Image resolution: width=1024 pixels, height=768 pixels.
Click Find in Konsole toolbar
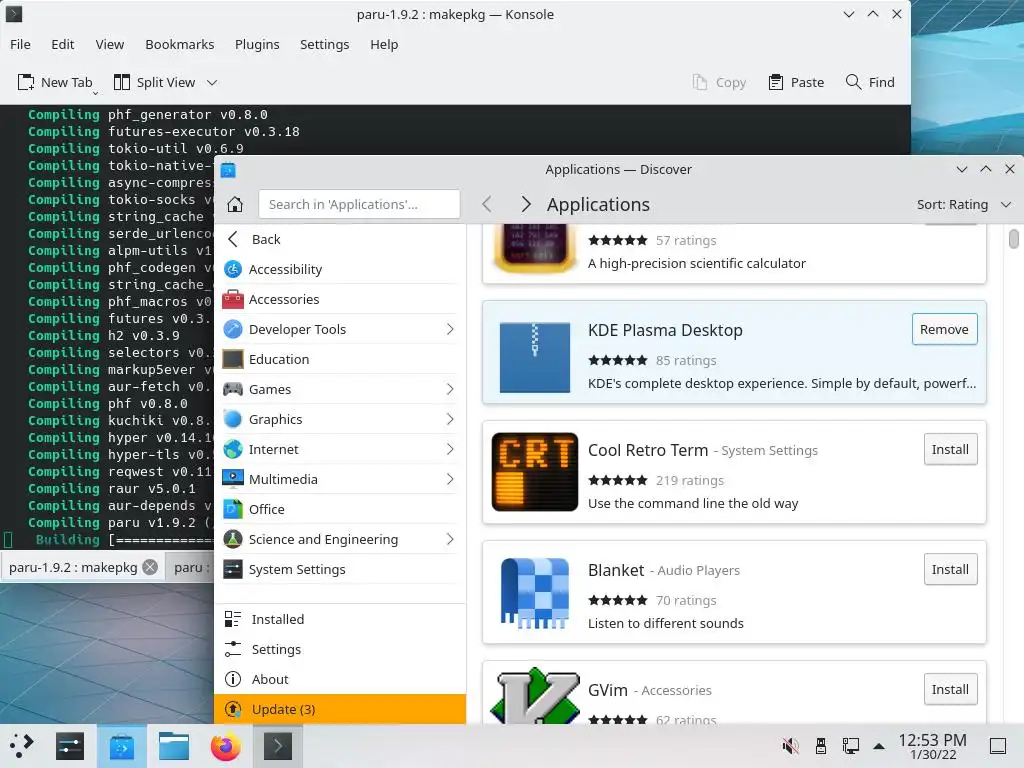870,82
